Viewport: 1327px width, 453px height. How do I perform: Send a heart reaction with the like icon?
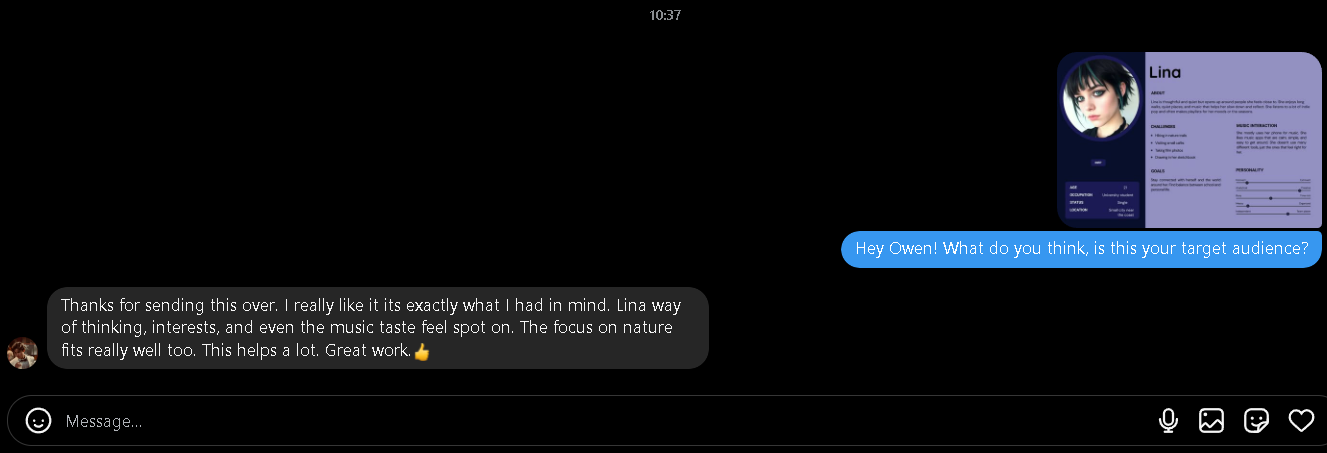[1301, 421]
